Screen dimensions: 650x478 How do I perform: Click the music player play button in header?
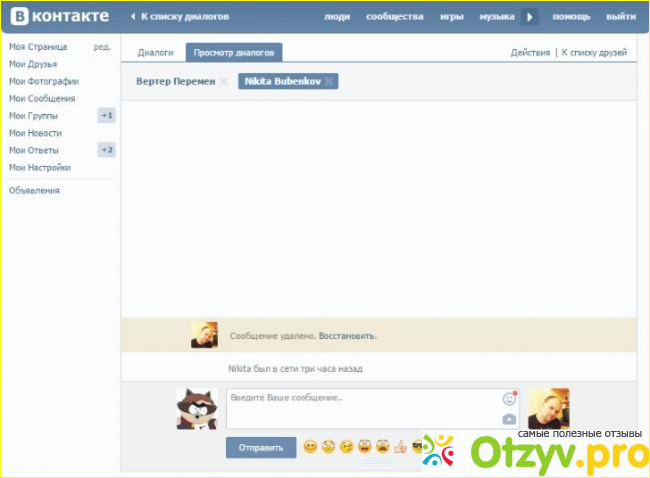coord(530,17)
